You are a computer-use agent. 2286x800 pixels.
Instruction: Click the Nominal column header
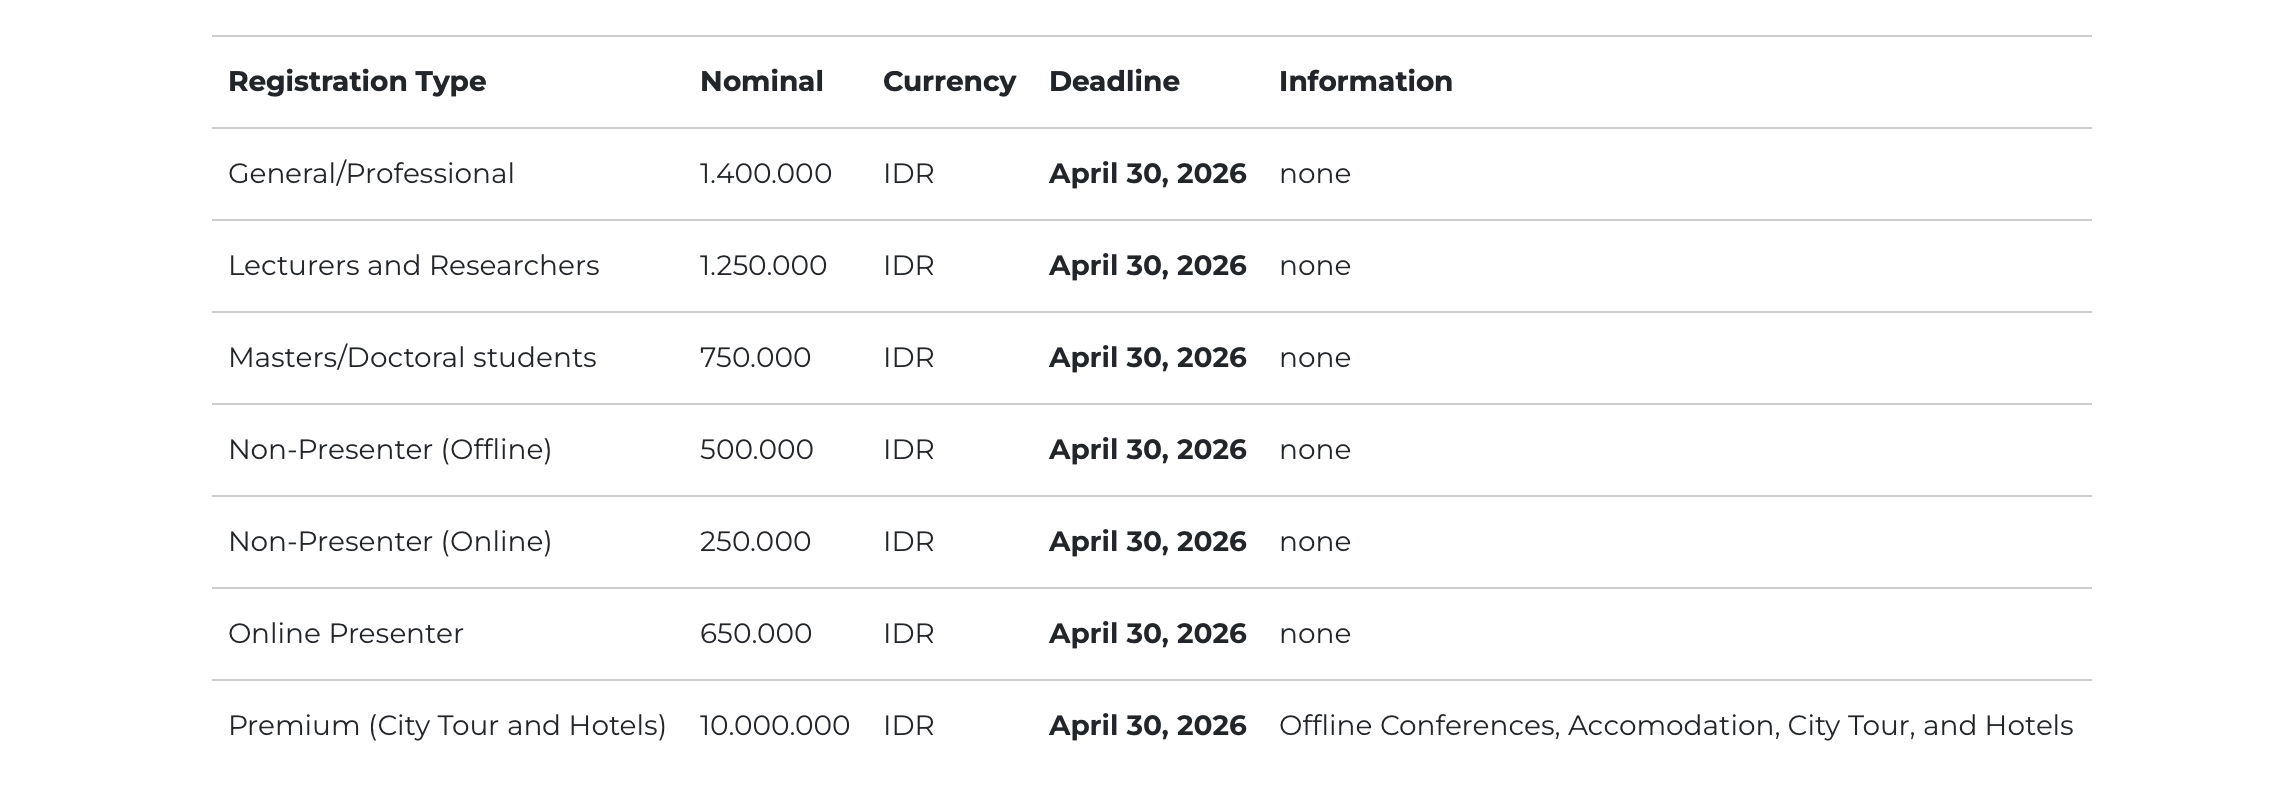click(x=761, y=82)
